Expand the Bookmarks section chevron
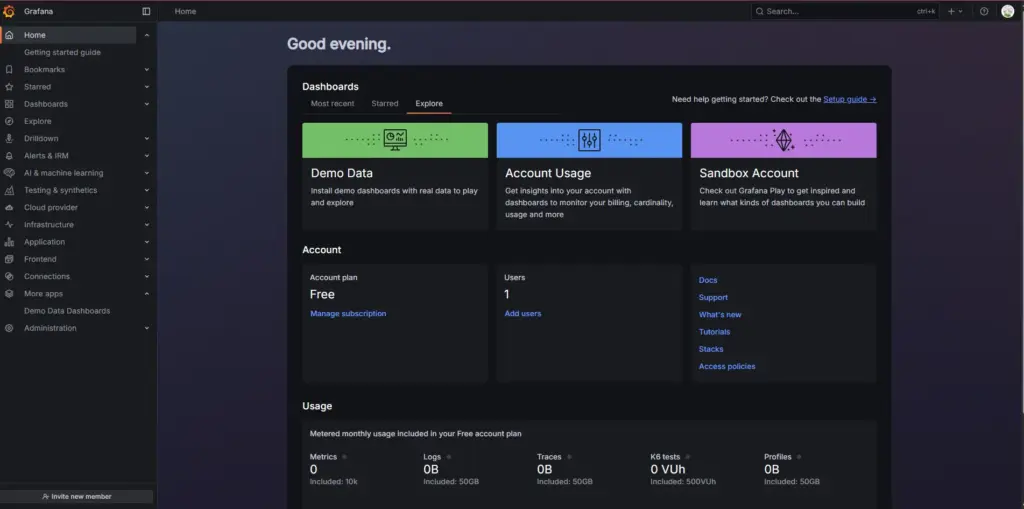Screen dimensions: 1024x509 (147, 70)
